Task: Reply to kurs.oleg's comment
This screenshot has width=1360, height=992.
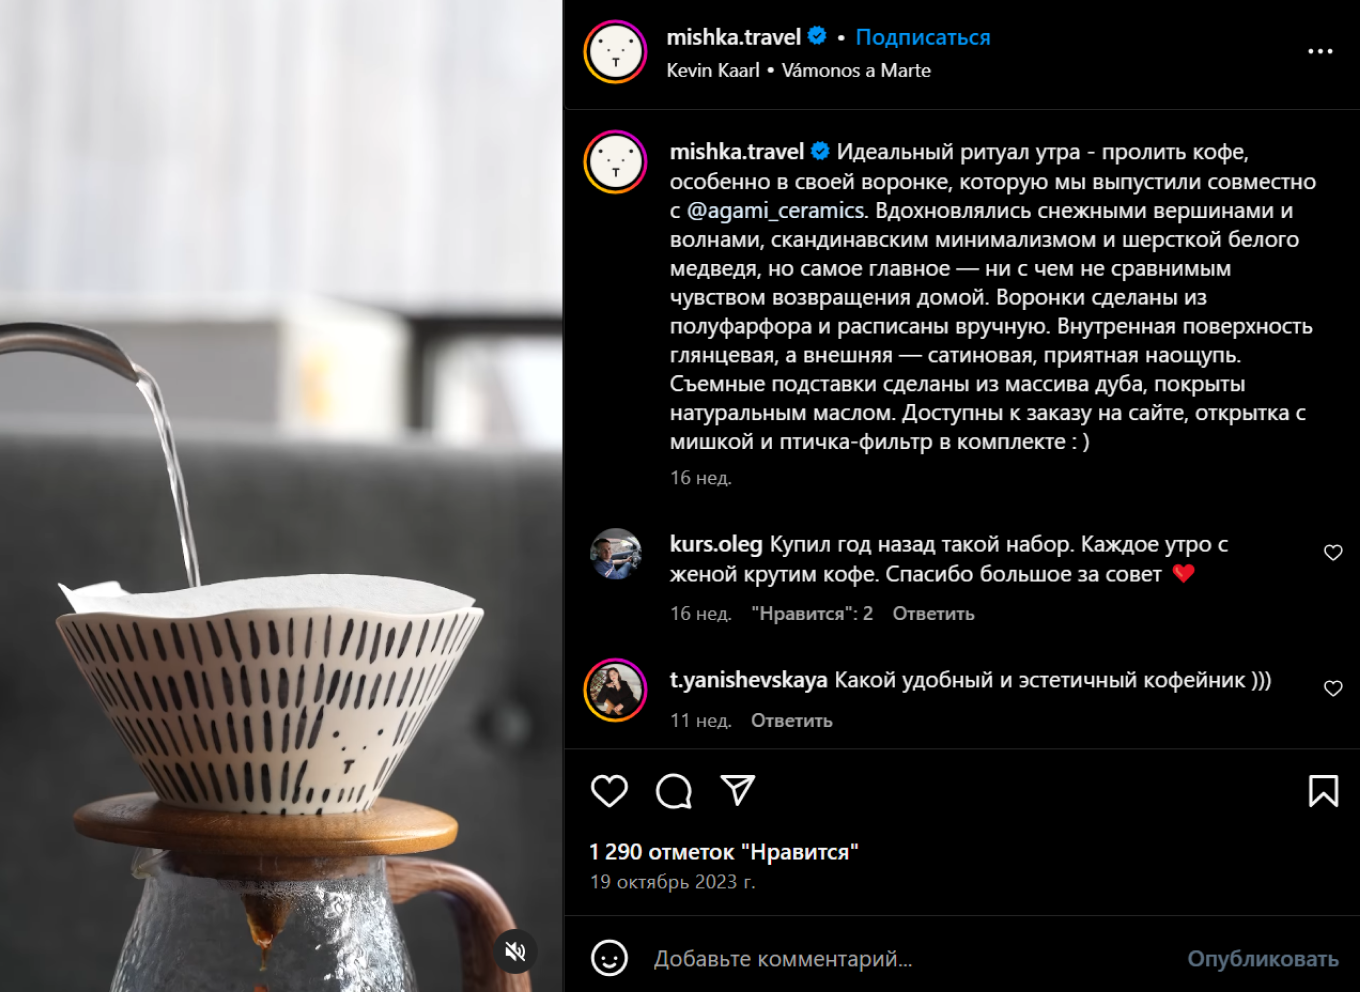Action: (933, 614)
